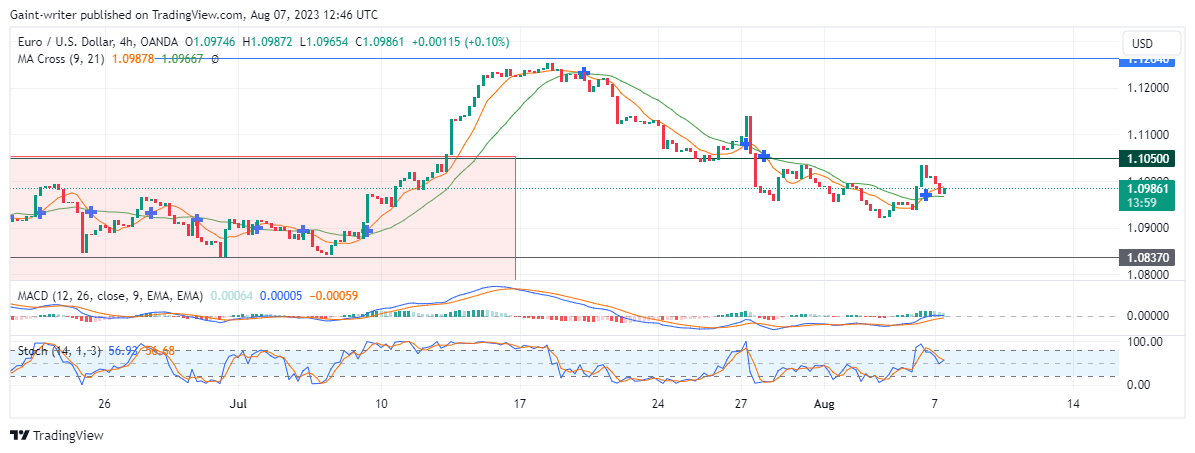Image resolution: width=1195 pixels, height=453 pixels.
Task: Click the MA Cross empty-value symbol in legend
Action: (x=214, y=59)
